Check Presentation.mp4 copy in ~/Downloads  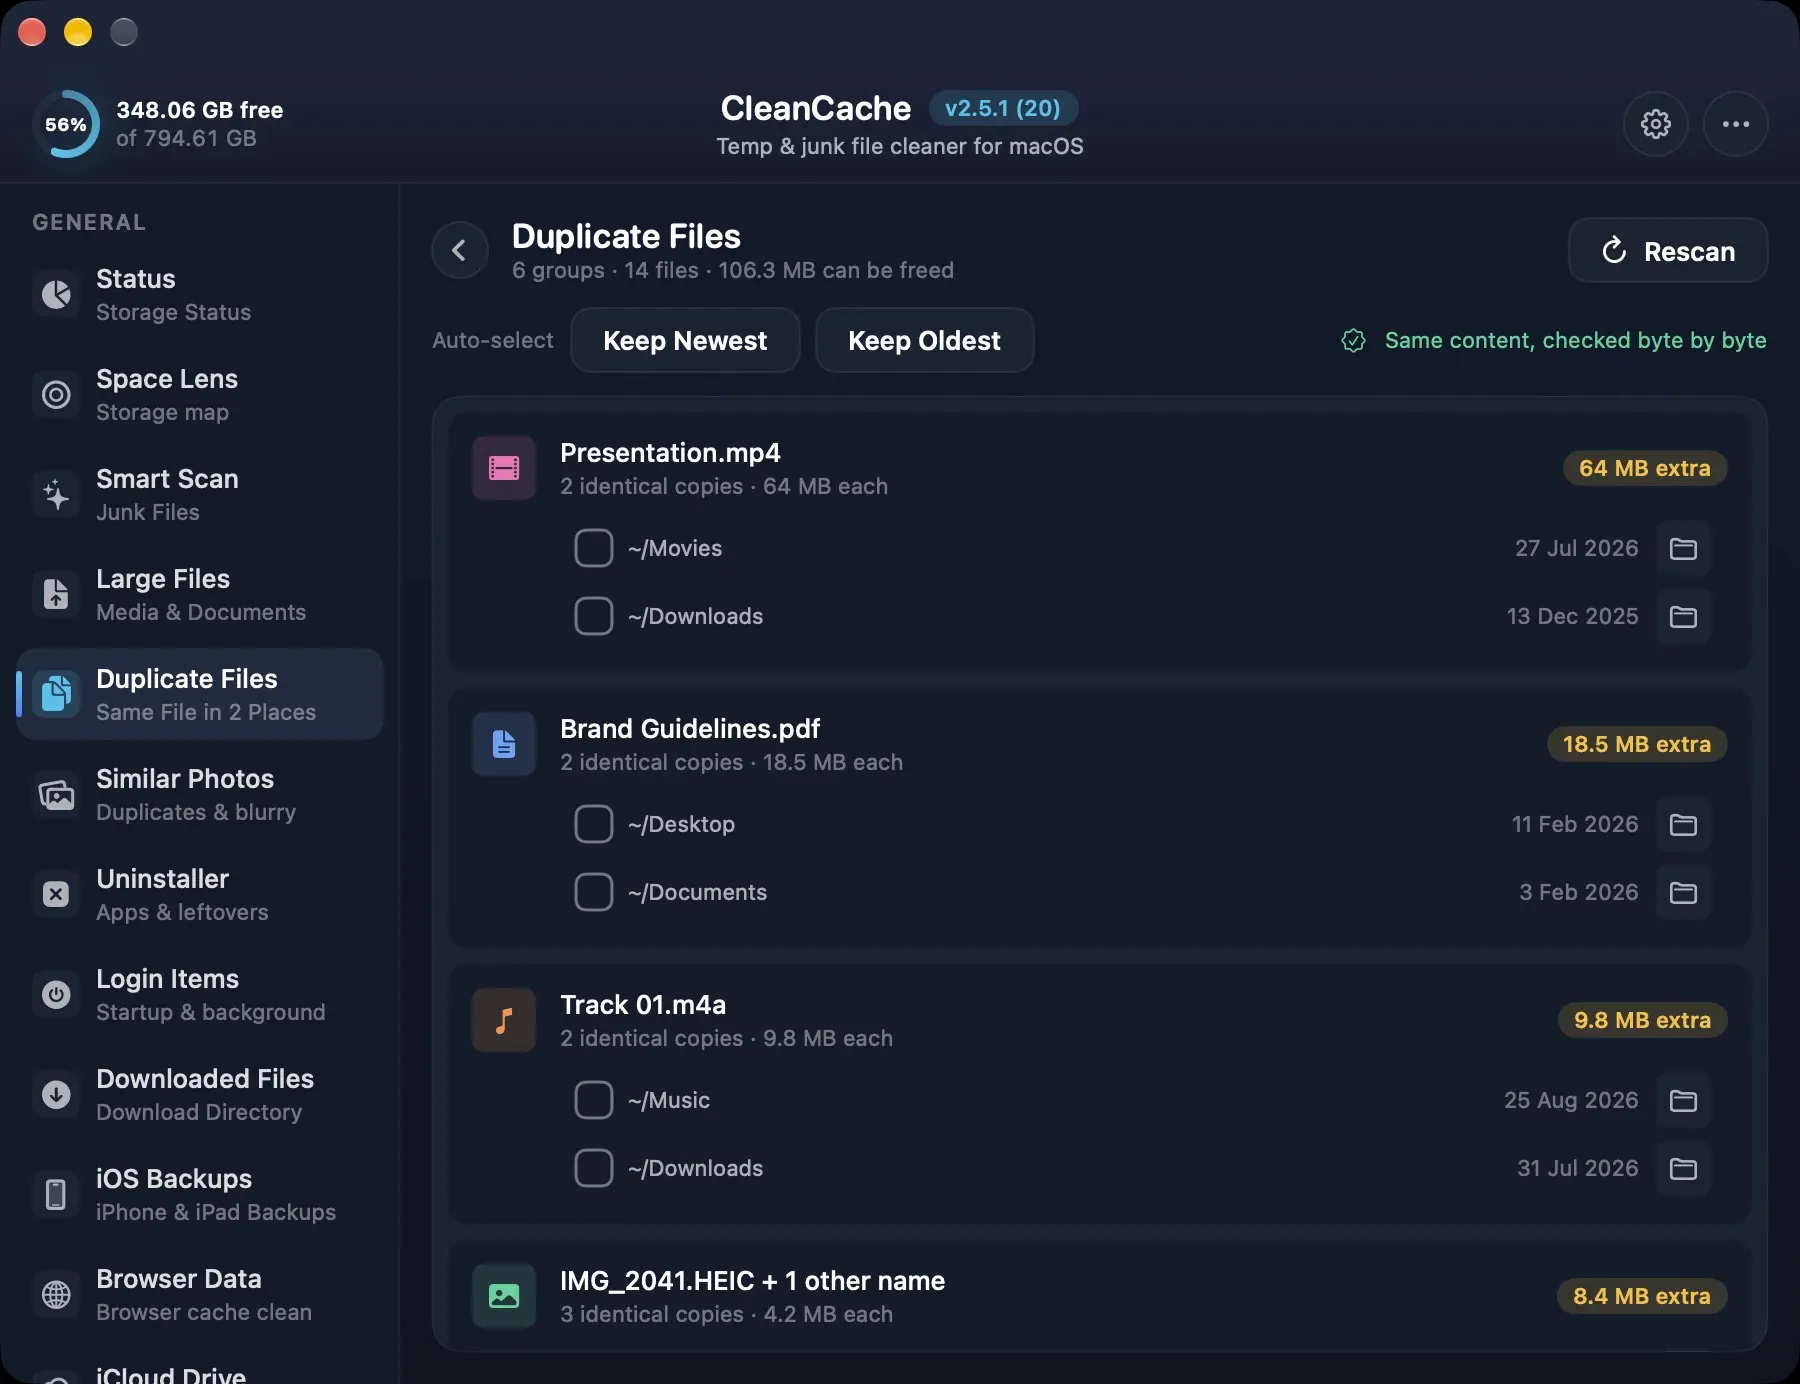[x=594, y=616]
